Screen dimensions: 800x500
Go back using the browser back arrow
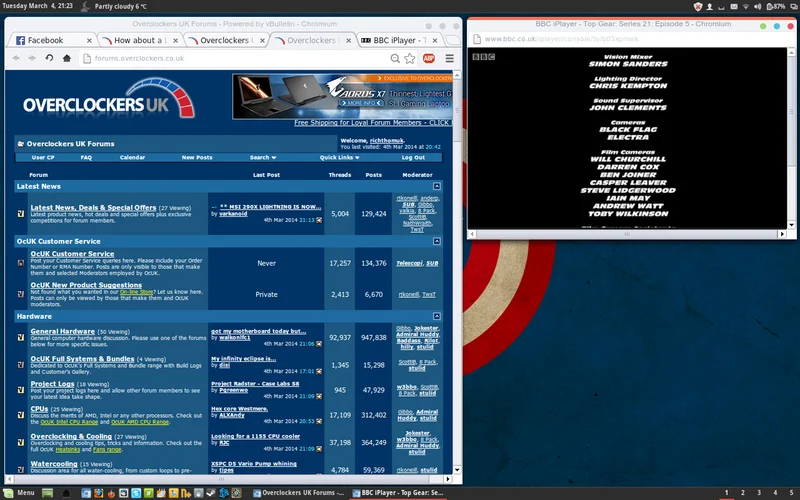tap(16, 58)
